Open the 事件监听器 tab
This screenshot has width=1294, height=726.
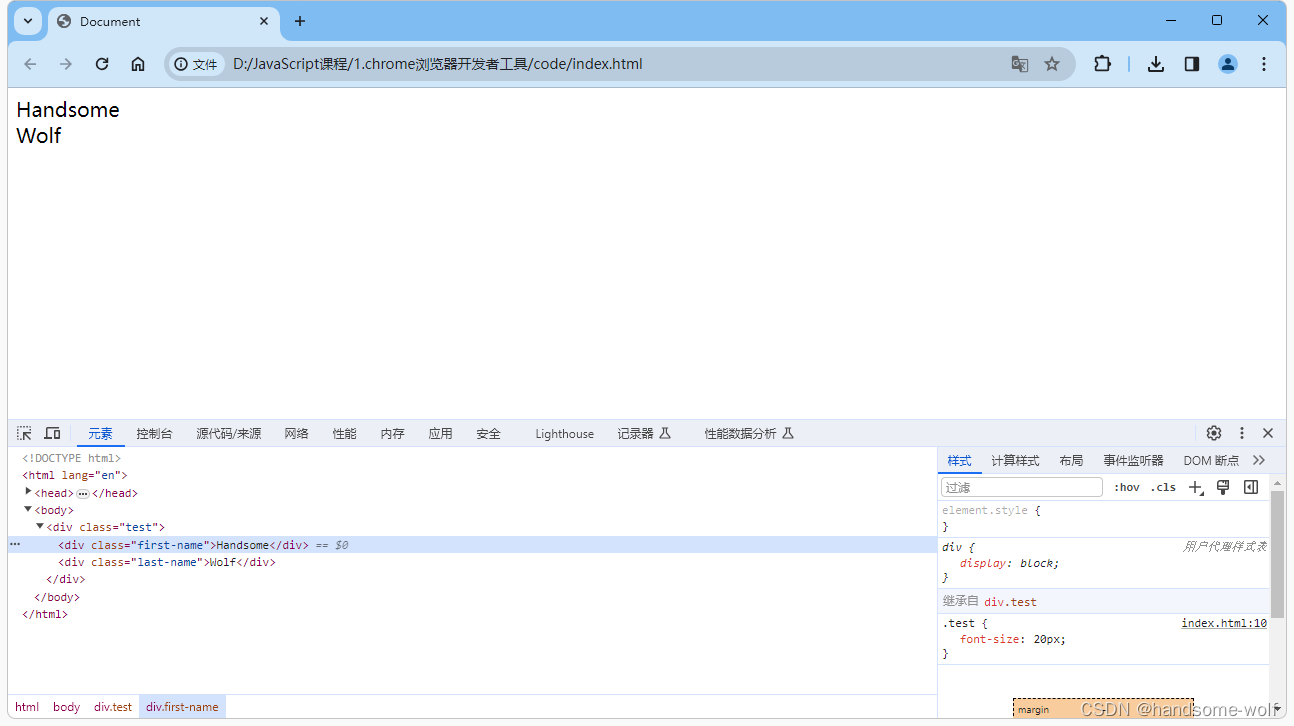coord(1134,461)
